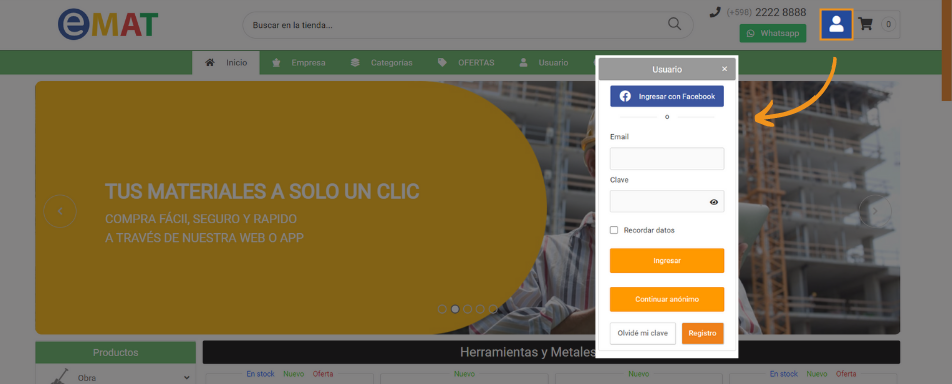Click the orange Ingresar button
The height and width of the screenshot is (384, 952).
coord(667,261)
